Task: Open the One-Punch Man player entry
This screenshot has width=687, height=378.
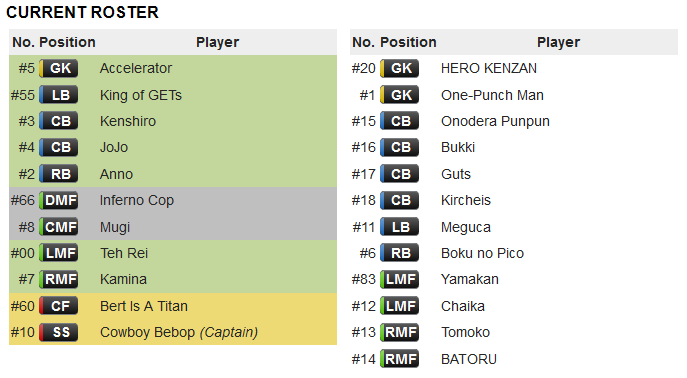Action: (492, 95)
